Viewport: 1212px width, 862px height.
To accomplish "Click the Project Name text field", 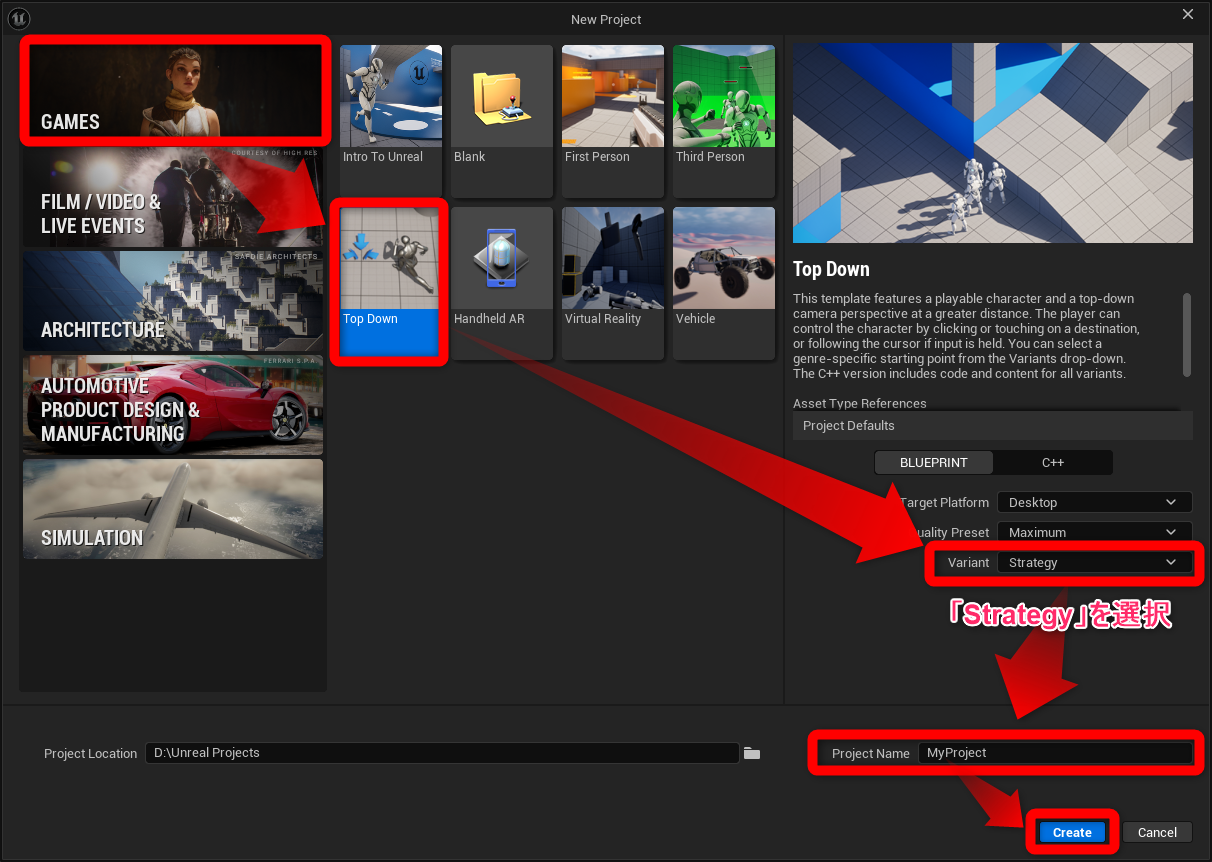I will click(1055, 753).
